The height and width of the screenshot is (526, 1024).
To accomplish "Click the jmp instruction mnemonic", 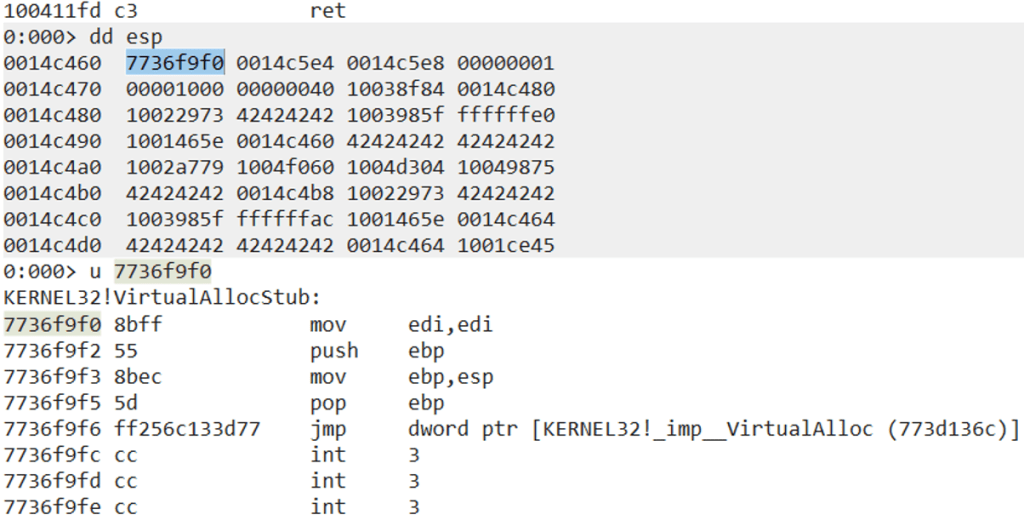I will click(x=328, y=429).
